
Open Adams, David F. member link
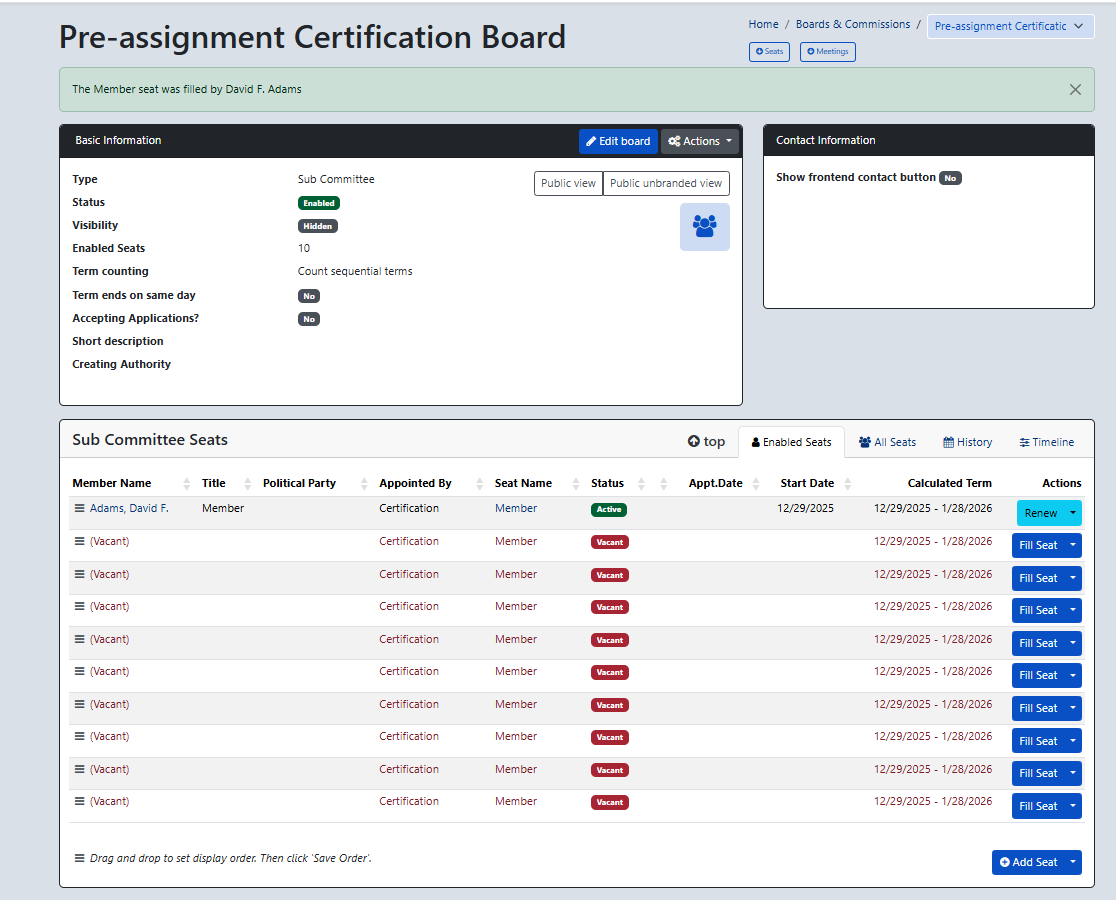[x=129, y=508]
